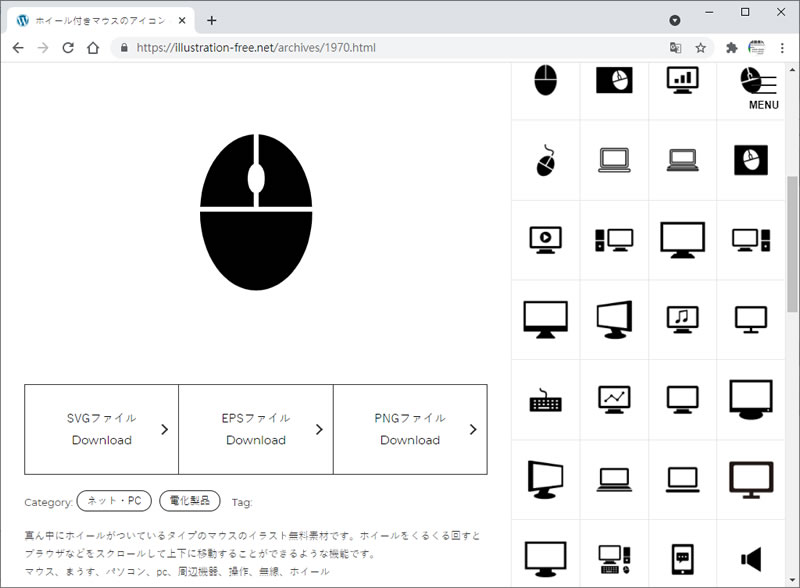
Task: Open the keyboard icon
Action: (545, 400)
